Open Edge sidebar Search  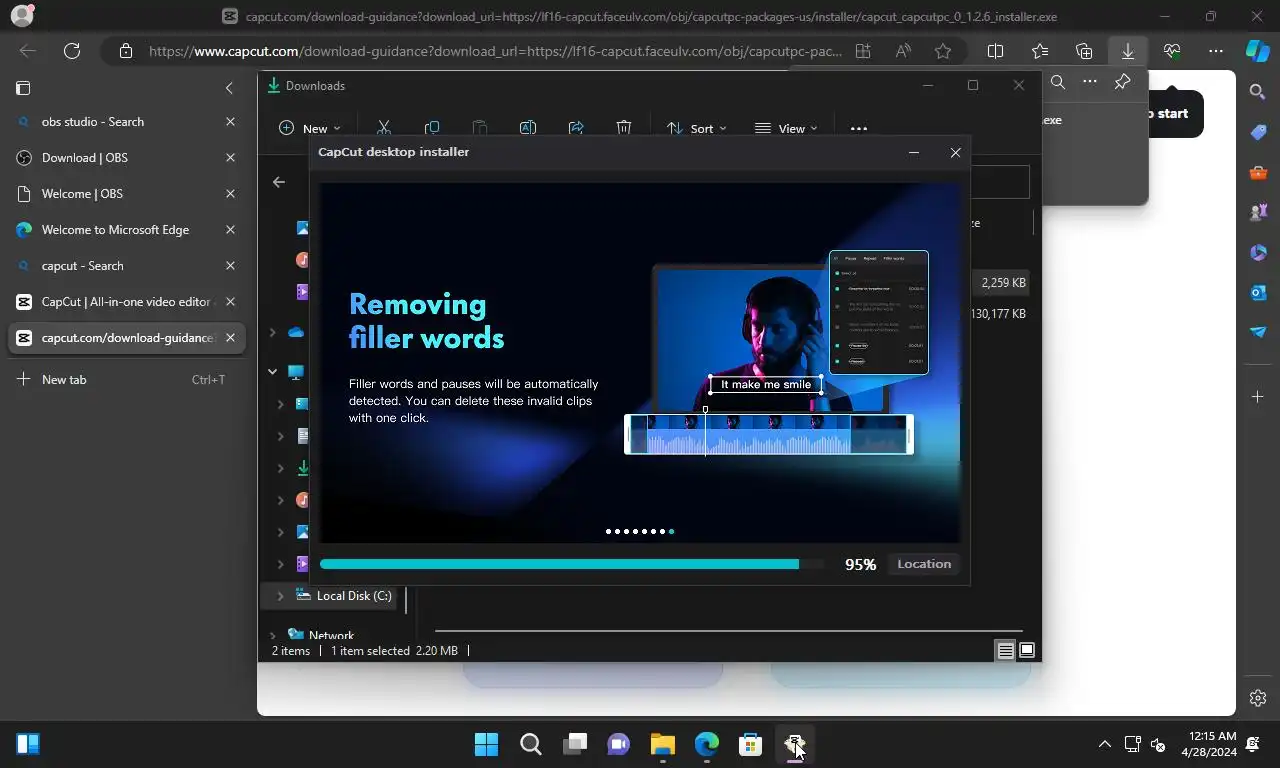[x=1258, y=92]
